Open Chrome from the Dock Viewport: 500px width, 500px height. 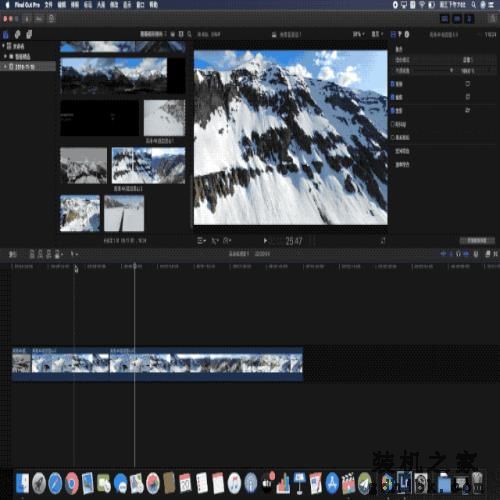(71, 483)
